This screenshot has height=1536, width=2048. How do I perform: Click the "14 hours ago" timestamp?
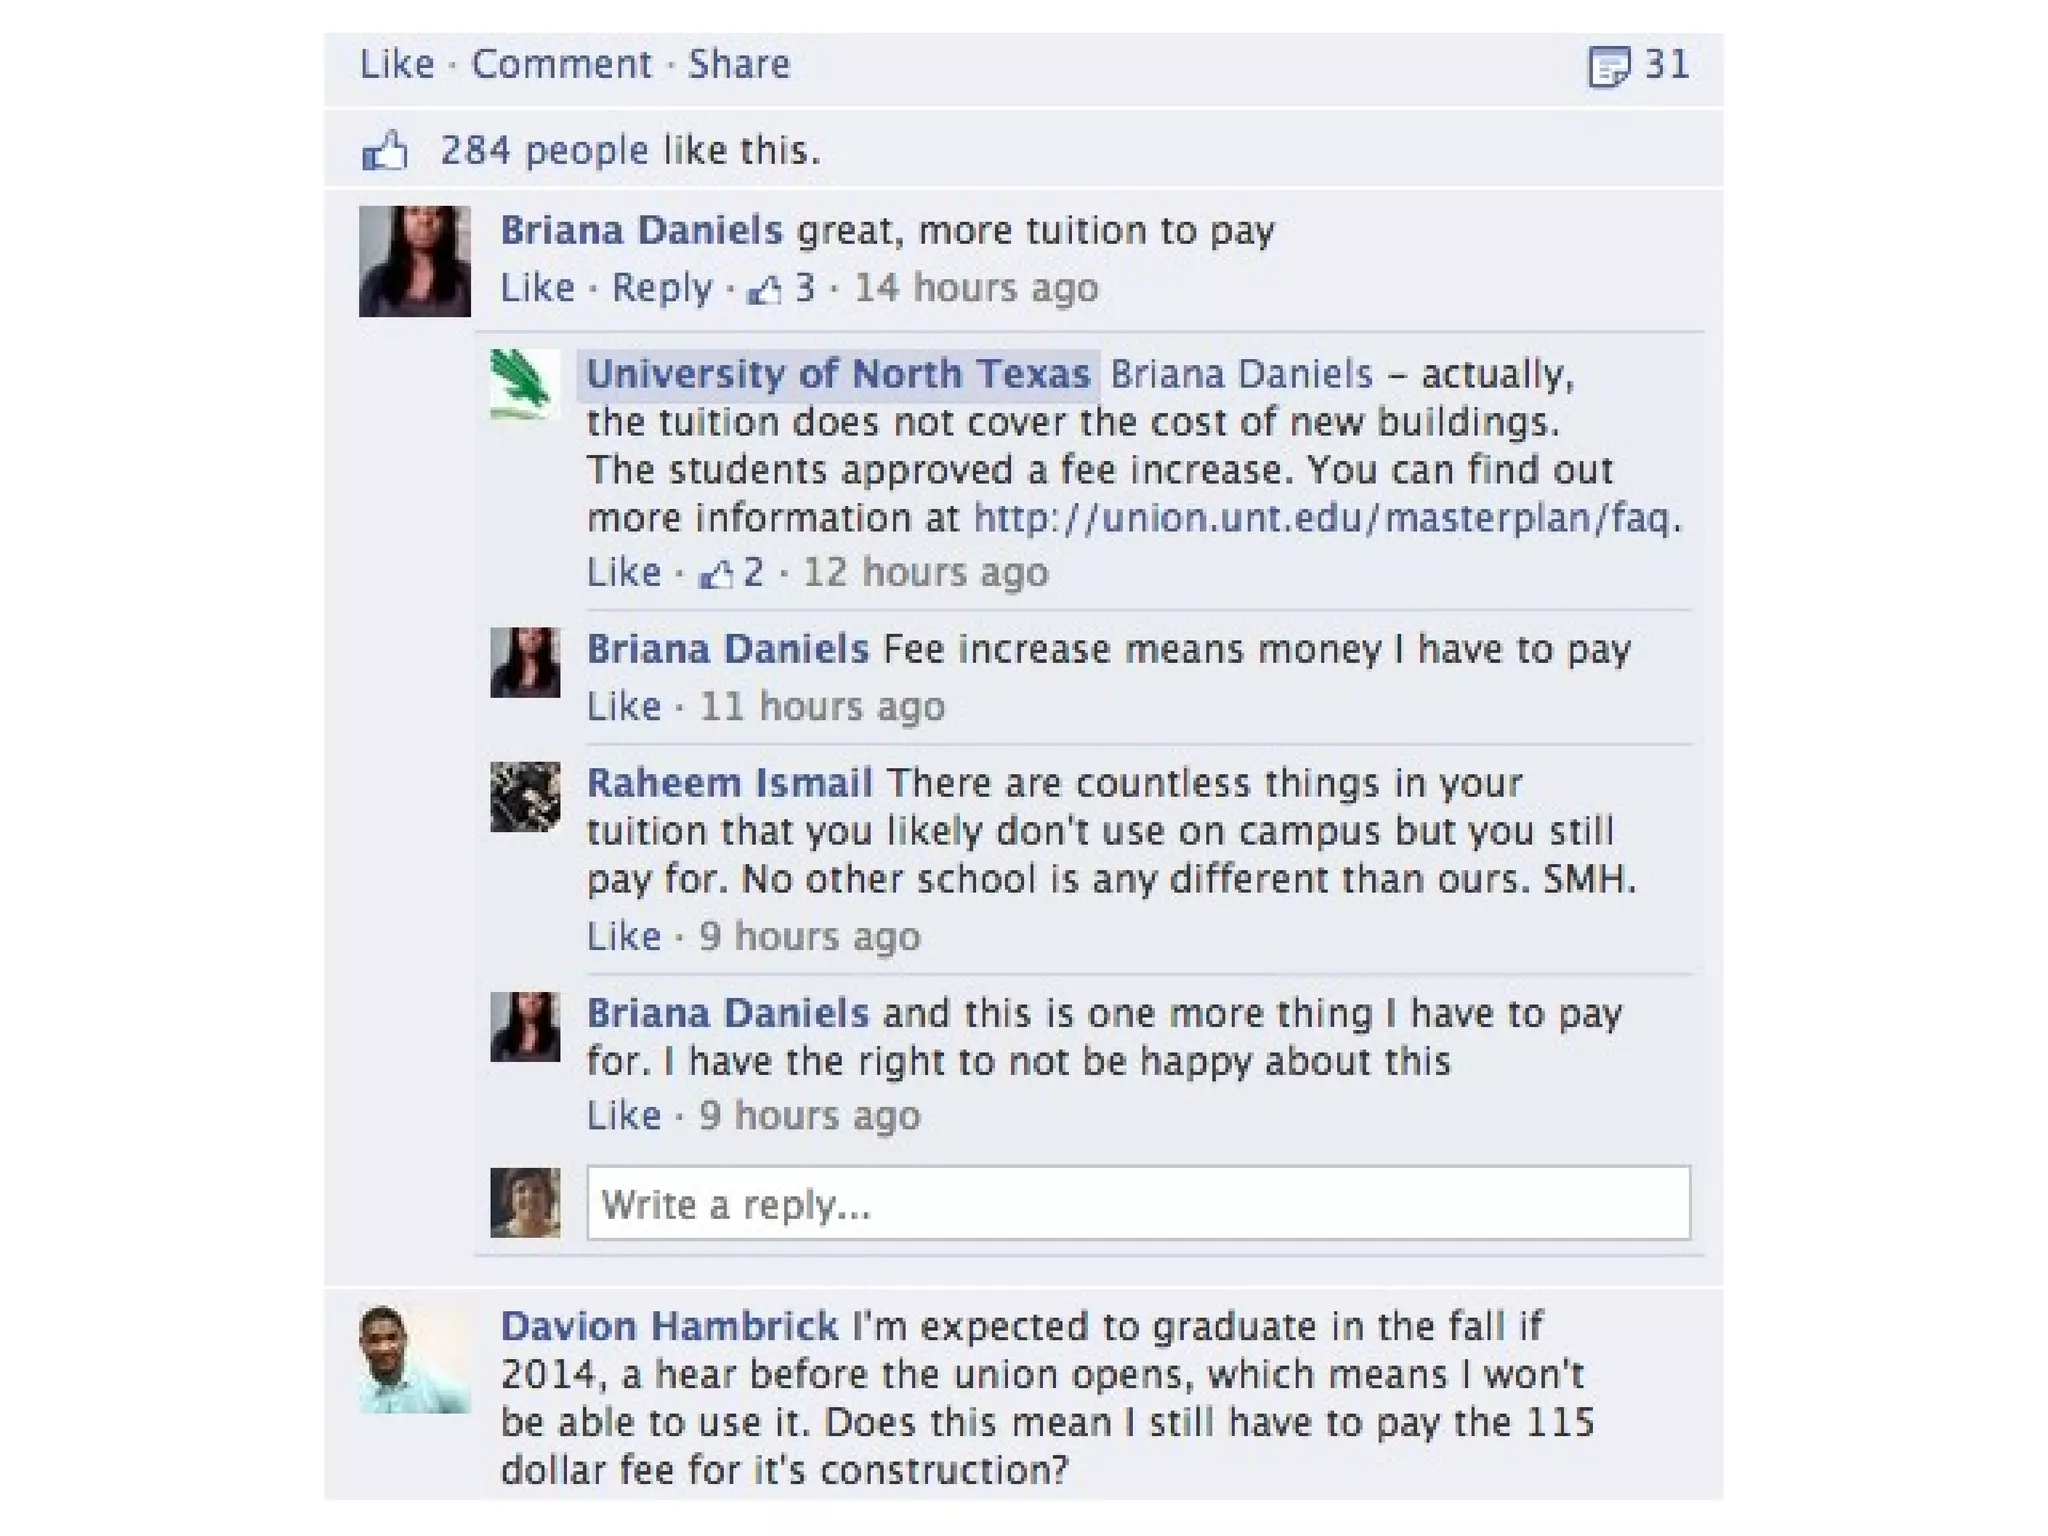[x=976, y=288]
